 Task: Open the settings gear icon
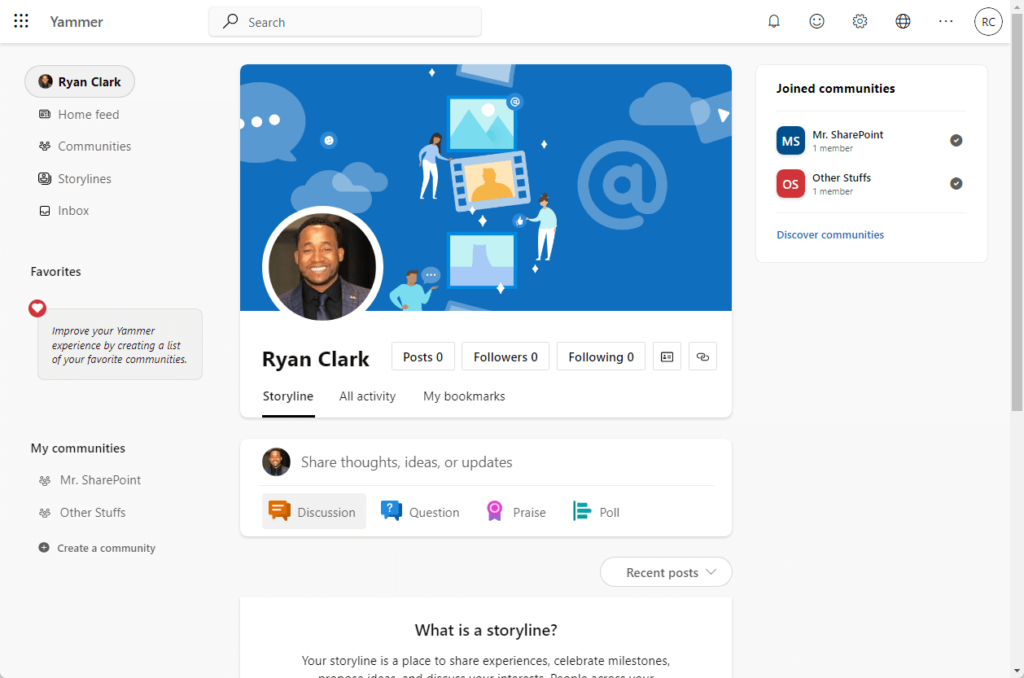[x=859, y=22]
